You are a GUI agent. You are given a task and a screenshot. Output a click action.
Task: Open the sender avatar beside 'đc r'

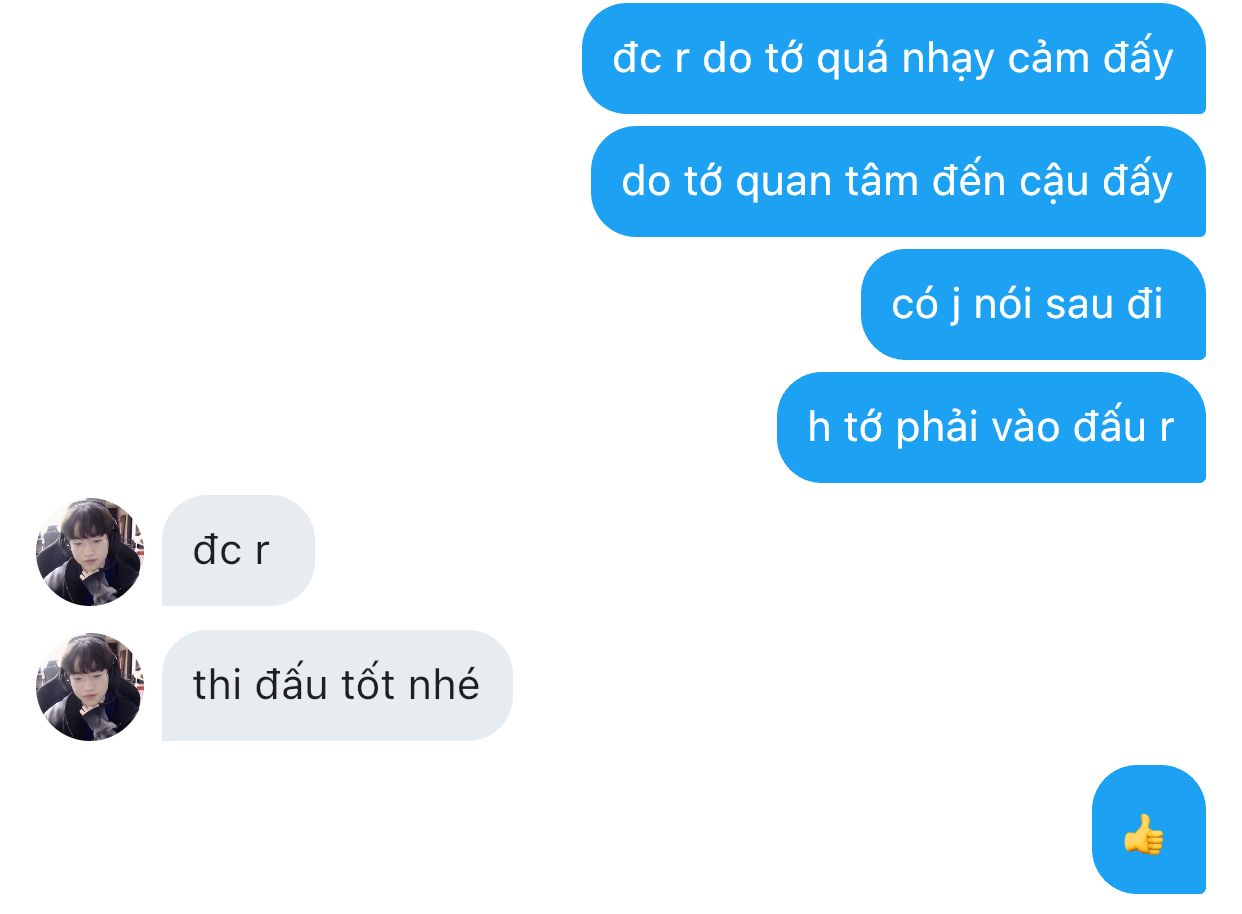90,551
